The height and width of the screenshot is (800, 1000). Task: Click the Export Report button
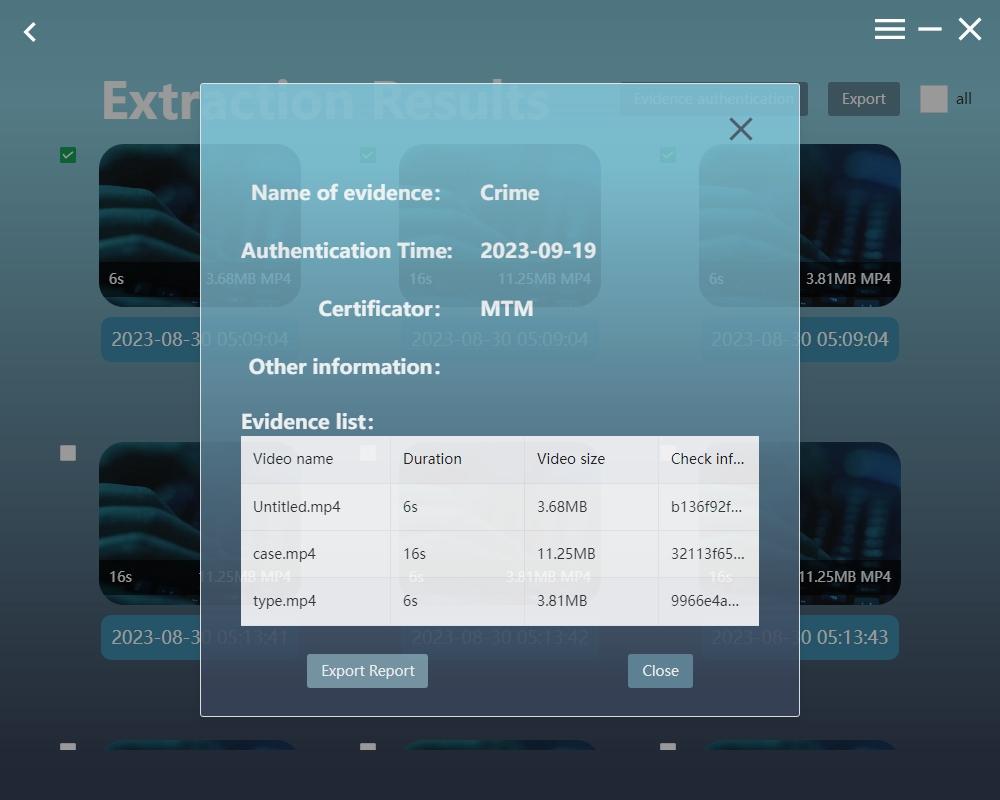[x=367, y=671]
